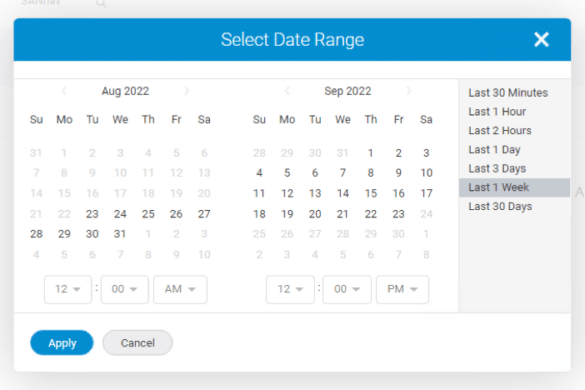Select September 3 in the calendar

click(426, 153)
